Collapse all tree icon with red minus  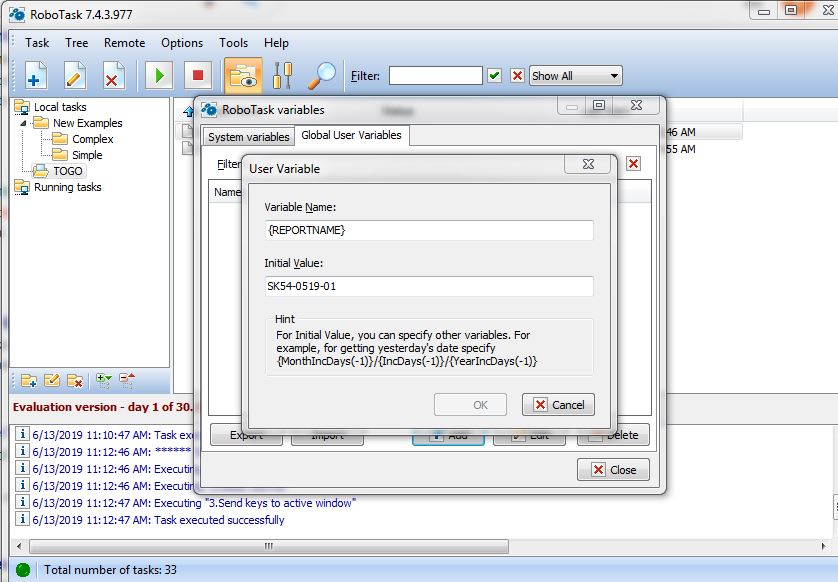point(127,381)
